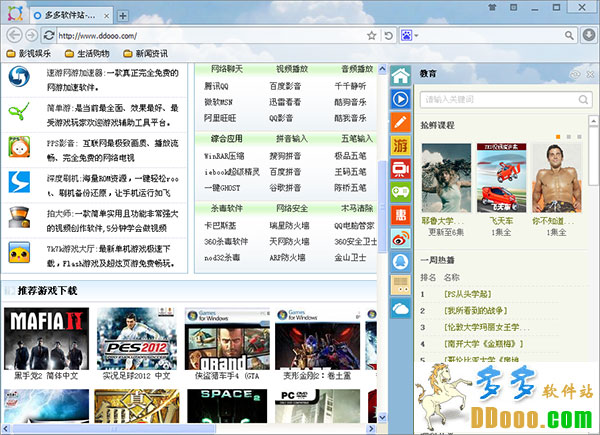Click the 卡巴斯基 link
The image size is (600, 435).
pos(220,226)
